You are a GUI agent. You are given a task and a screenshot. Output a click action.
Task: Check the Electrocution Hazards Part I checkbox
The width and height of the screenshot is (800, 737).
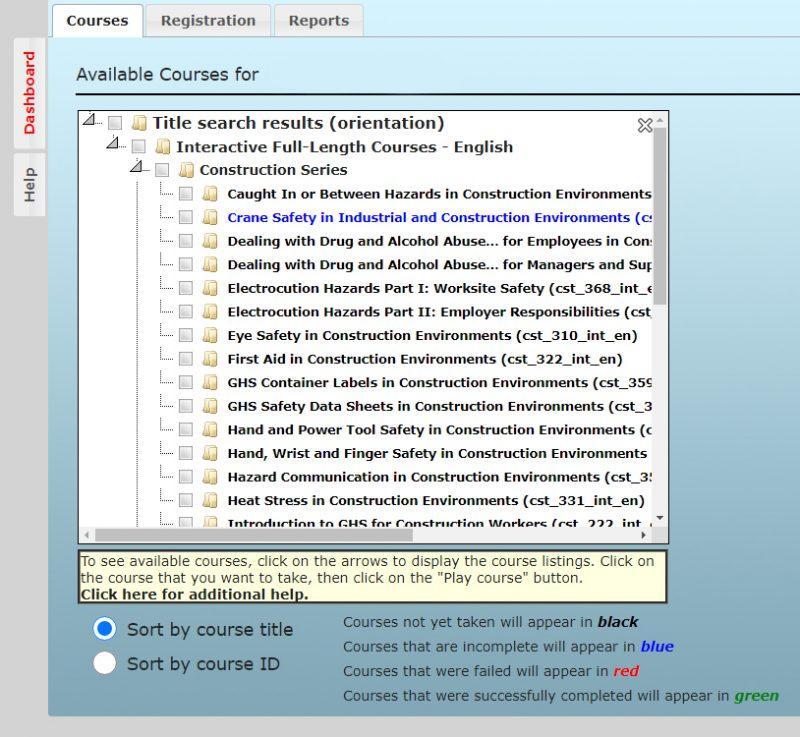click(x=186, y=288)
